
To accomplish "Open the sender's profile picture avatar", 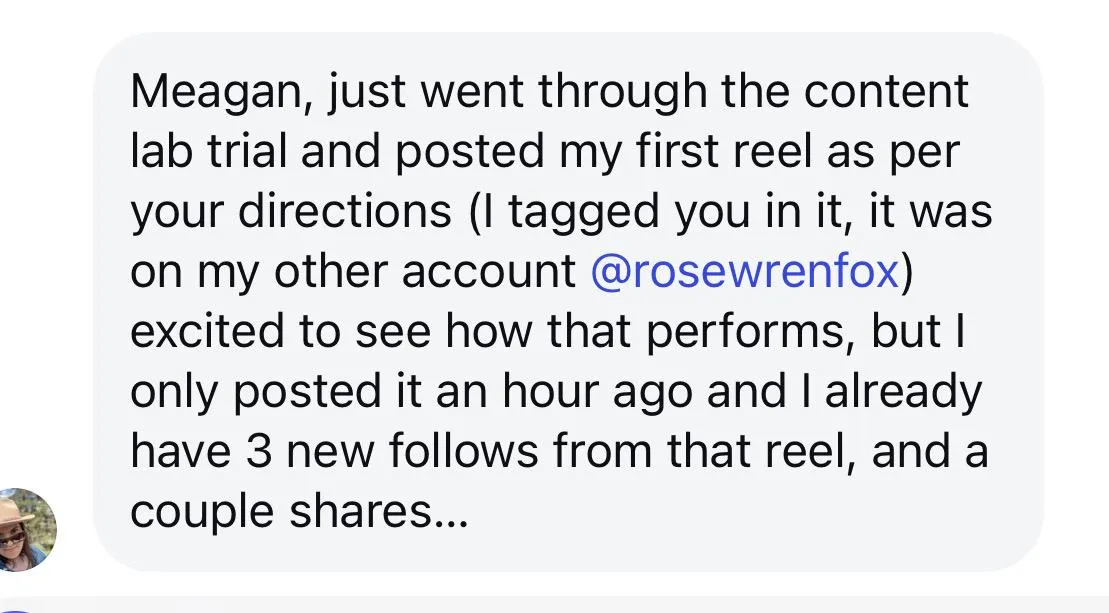I will [27, 529].
